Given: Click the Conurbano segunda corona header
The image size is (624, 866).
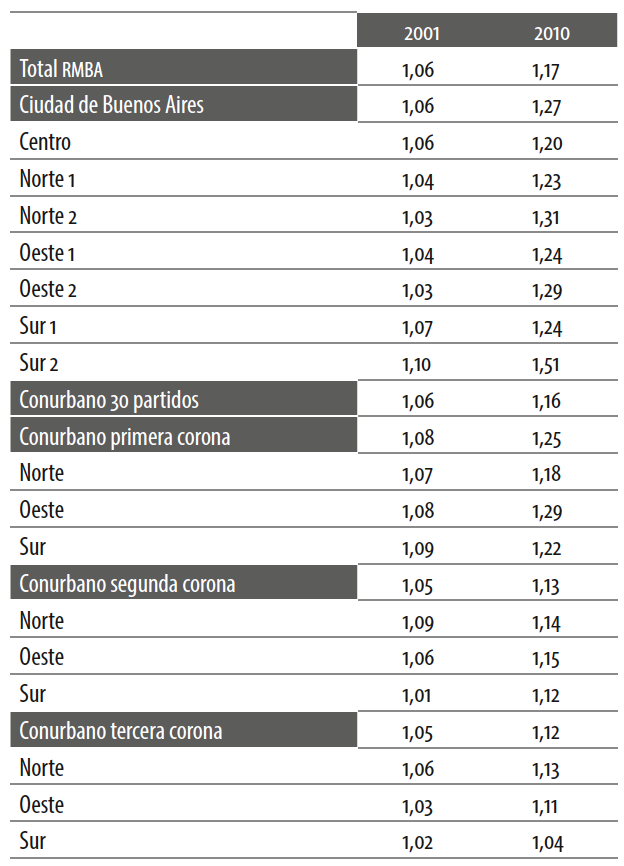Looking at the screenshot, I should pos(127,583).
